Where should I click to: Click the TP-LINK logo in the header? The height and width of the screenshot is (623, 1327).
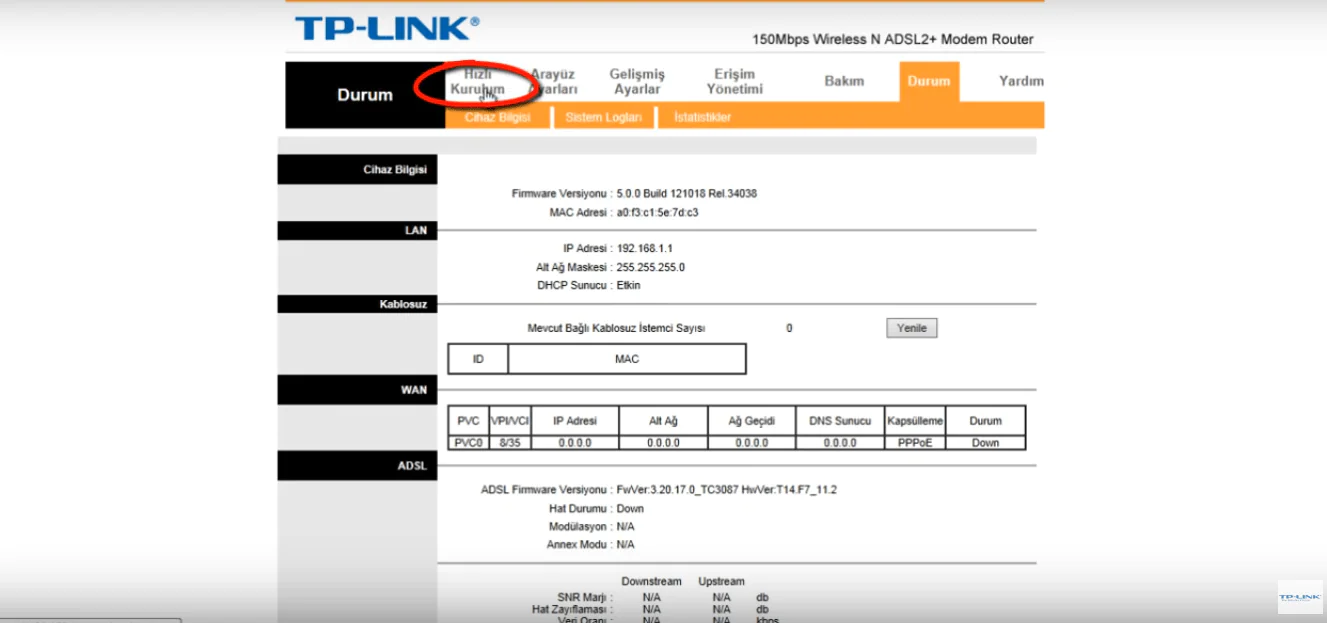coord(386,28)
